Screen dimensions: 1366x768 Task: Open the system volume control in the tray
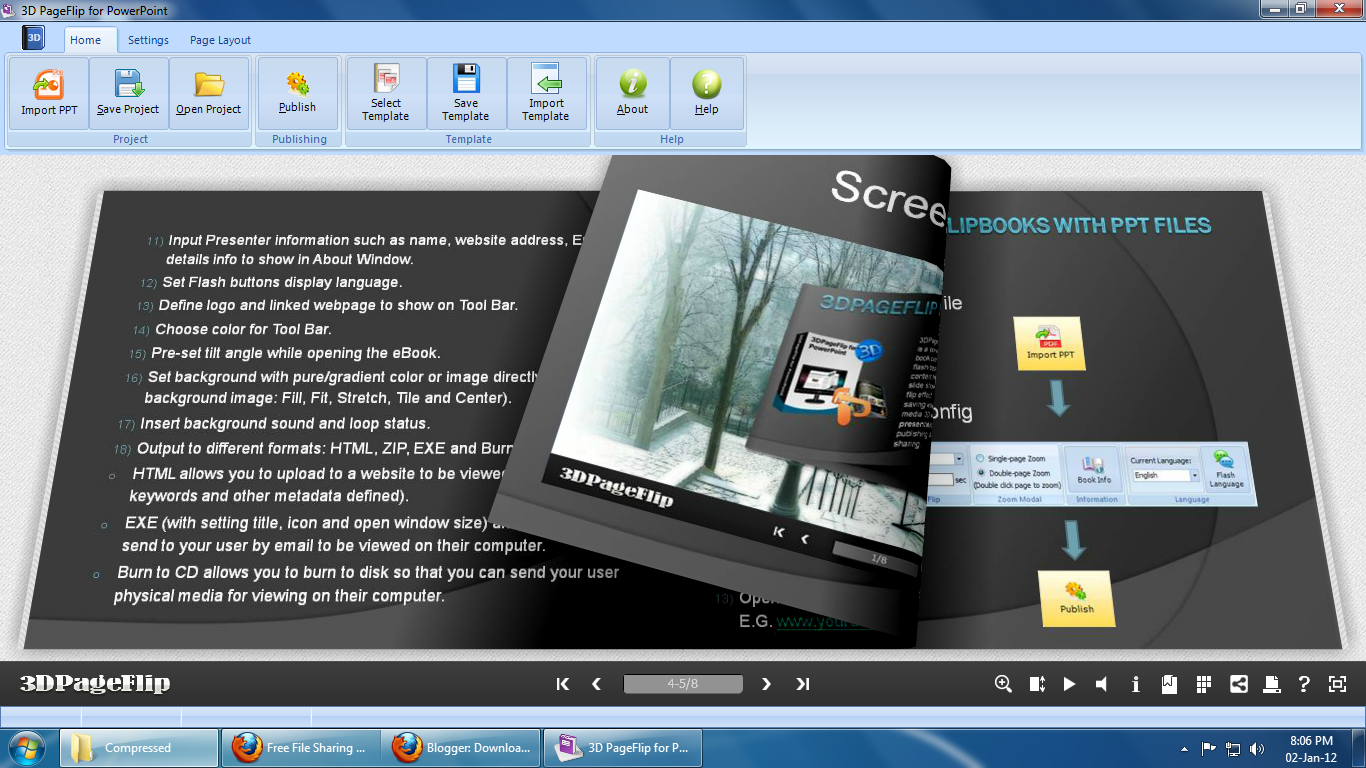tap(1257, 748)
